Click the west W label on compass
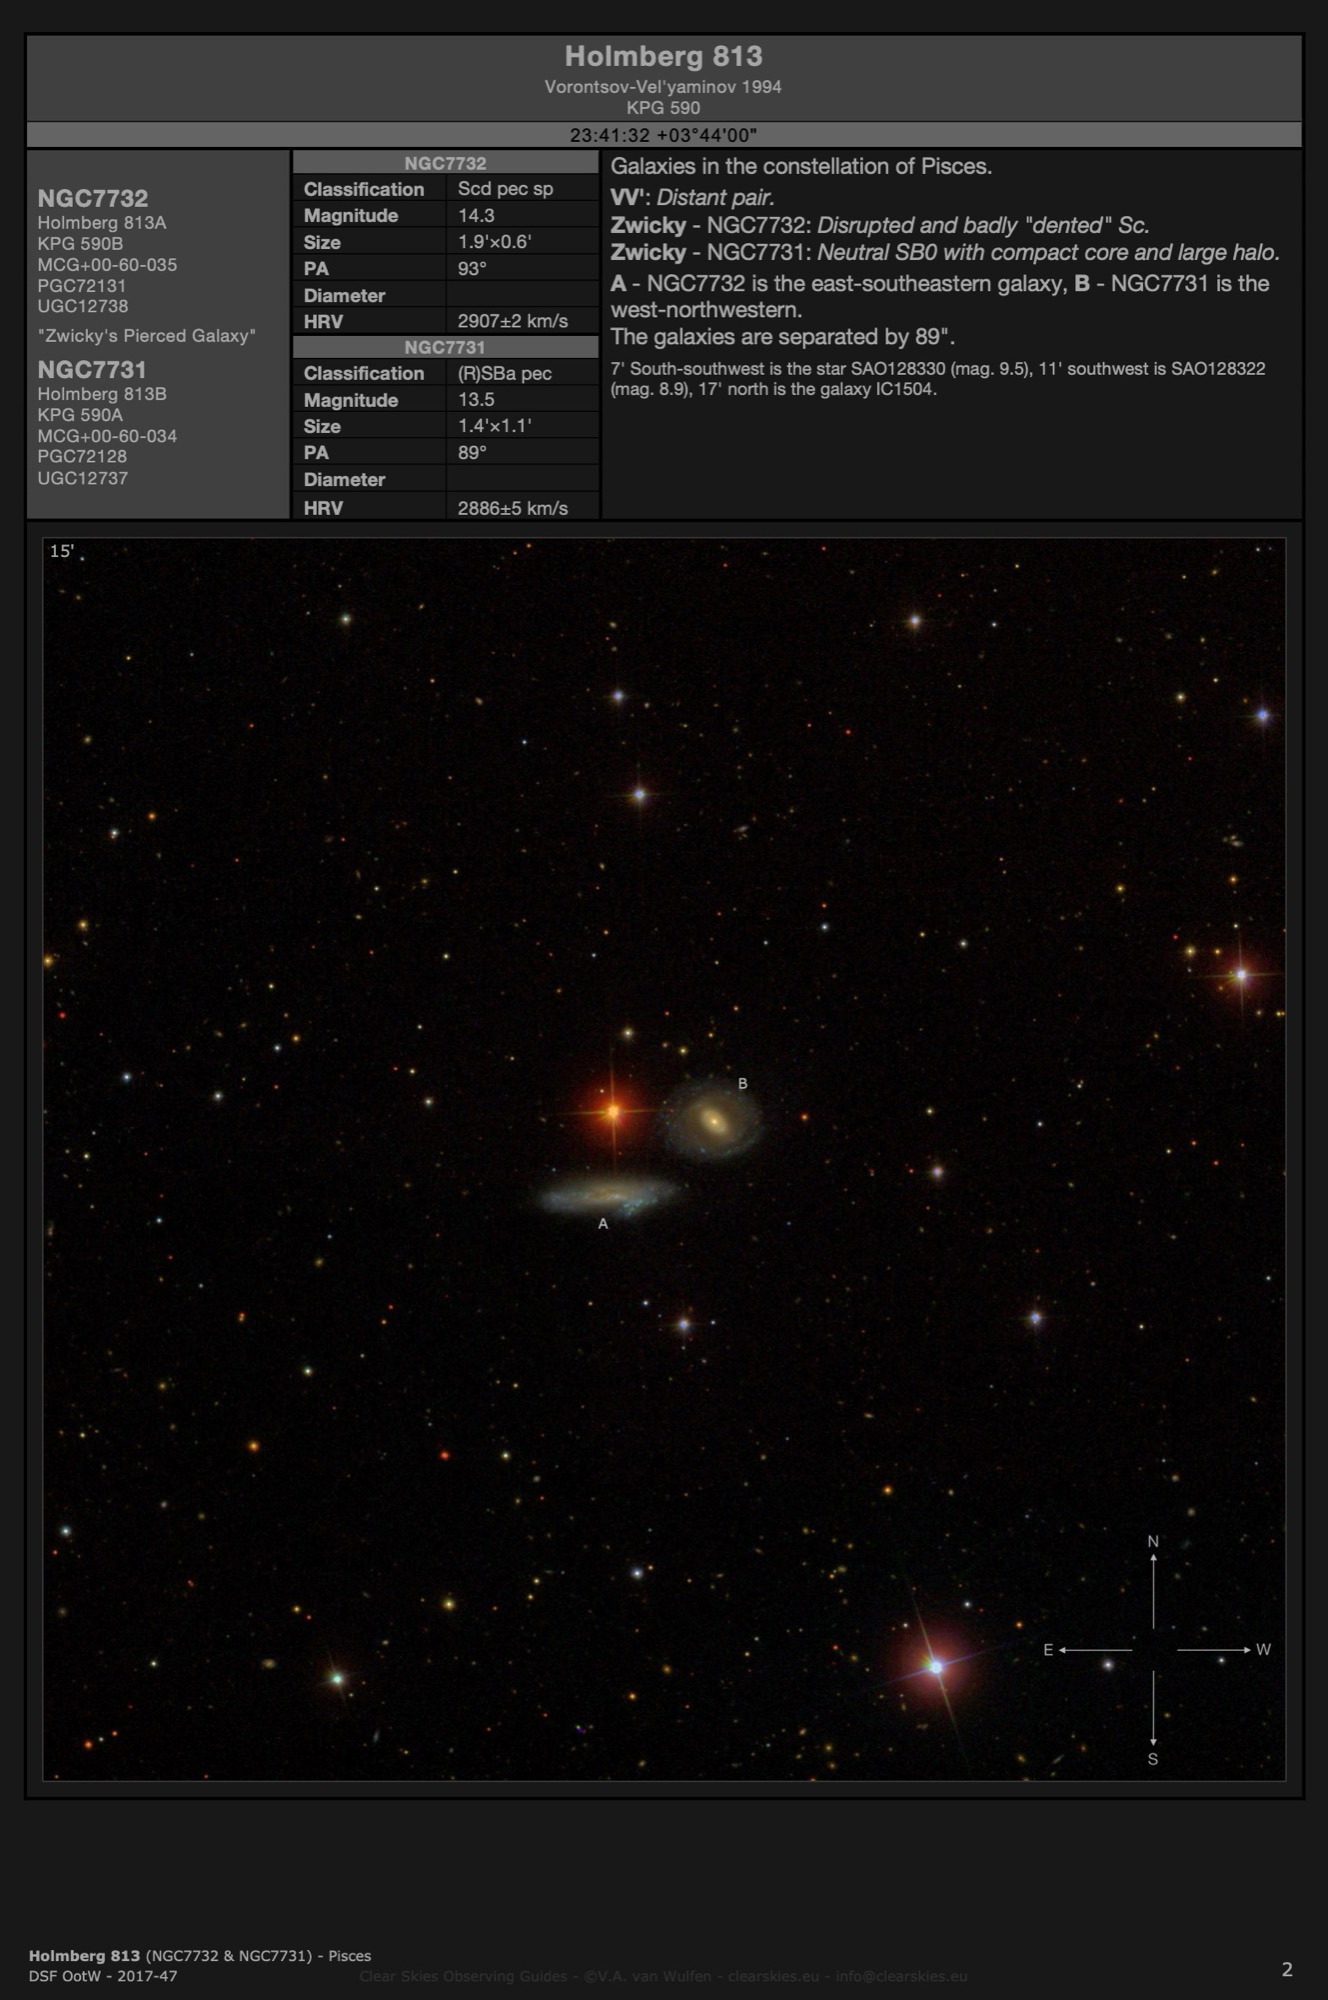The width and height of the screenshot is (1328, 2000). (x=1263, y=1650)
